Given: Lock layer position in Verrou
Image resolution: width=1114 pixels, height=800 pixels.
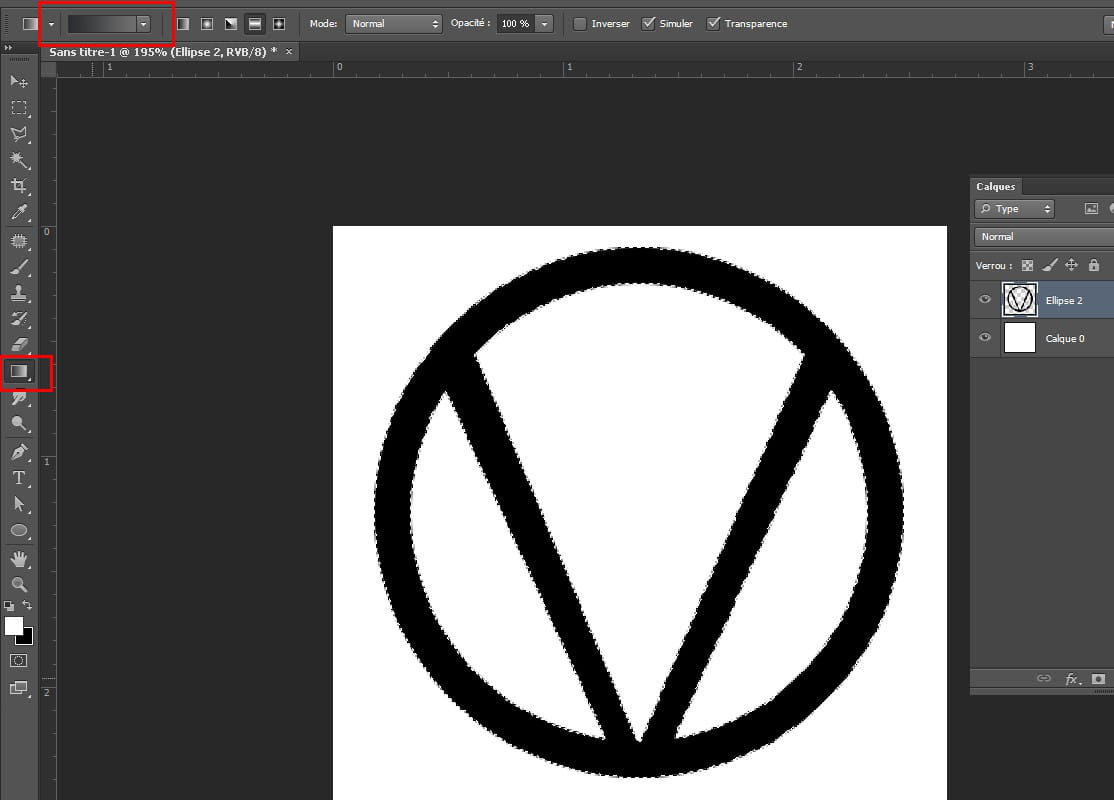Looking at the screenshot, I should coord(1071,265).
